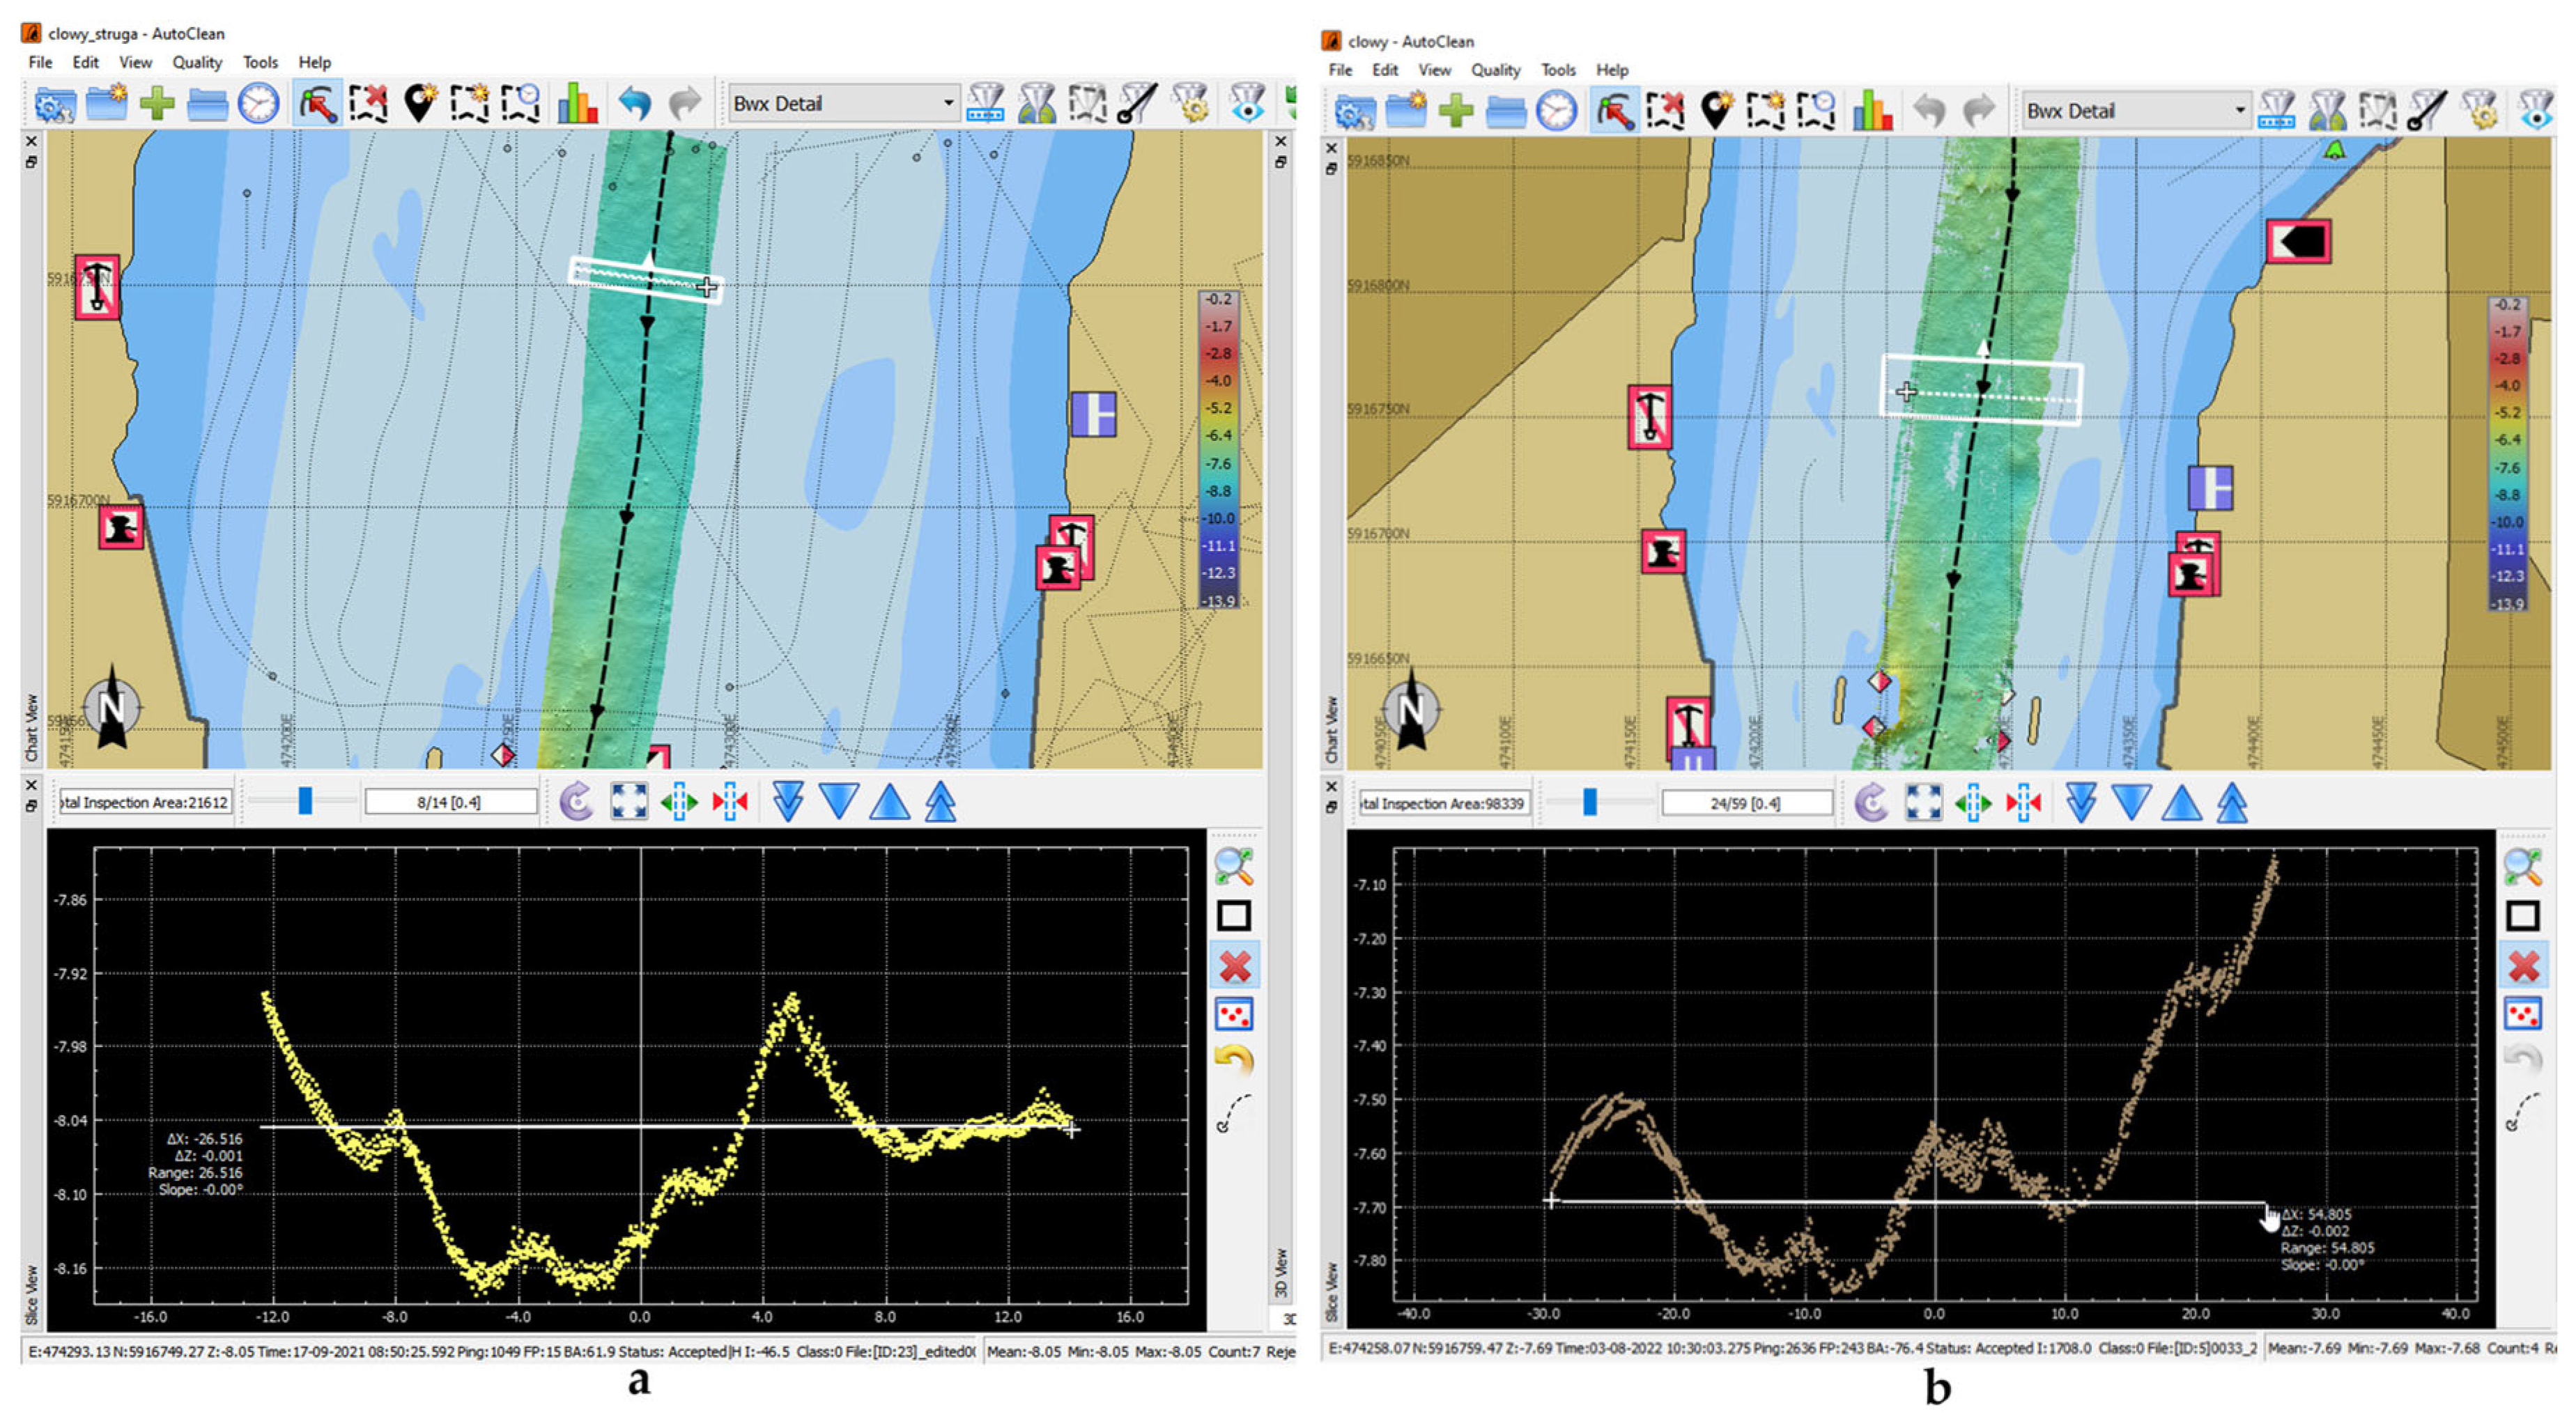Viewport: 2576px width, 1428px height.
Task: Click the green plus add icon in left window
Action: coord(157,103)
